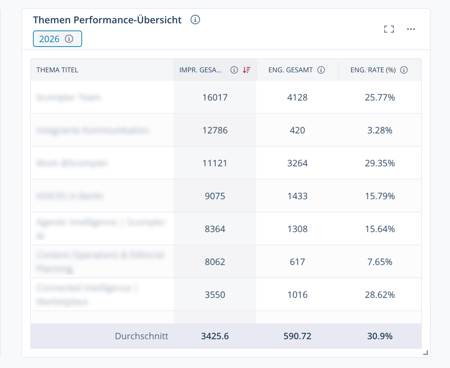
Task: Select engagement value 1016
Action: [297, 295]
